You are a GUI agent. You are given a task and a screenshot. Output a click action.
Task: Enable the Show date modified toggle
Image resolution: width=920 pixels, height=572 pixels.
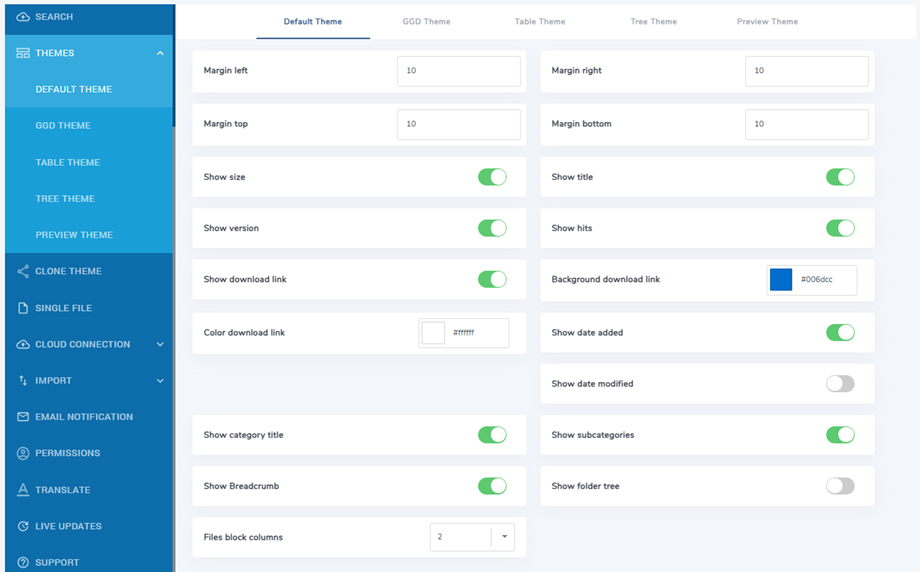tap(840, 384)
